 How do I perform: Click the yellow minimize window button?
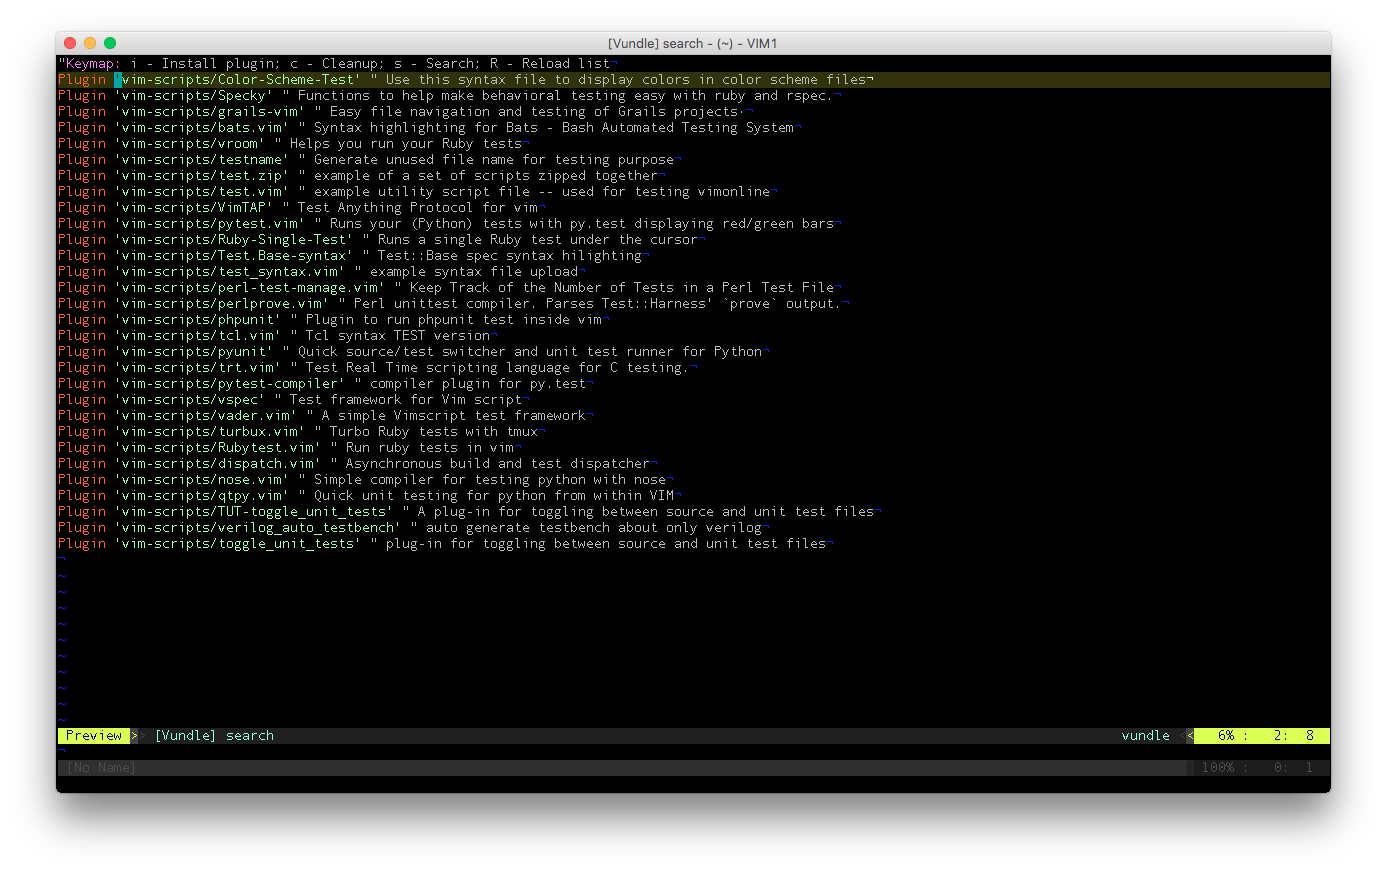coord(90,43)
